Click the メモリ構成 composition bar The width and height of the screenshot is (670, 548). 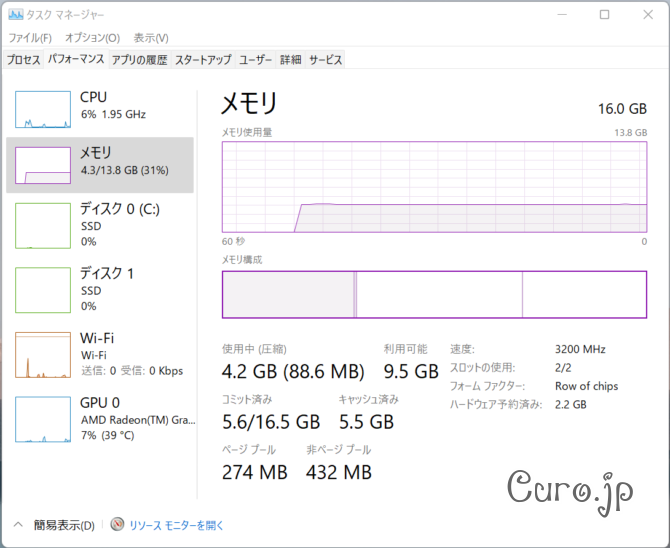[434, 294]
